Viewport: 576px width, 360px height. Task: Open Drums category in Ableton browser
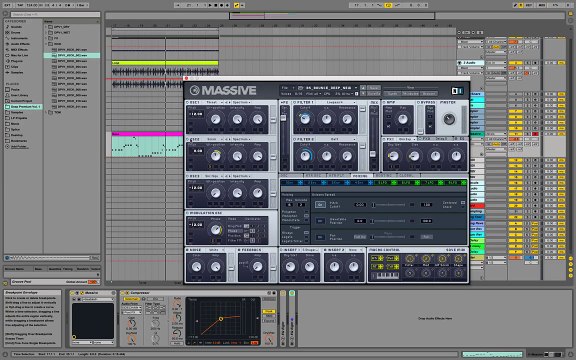click(x=15, y=32)
